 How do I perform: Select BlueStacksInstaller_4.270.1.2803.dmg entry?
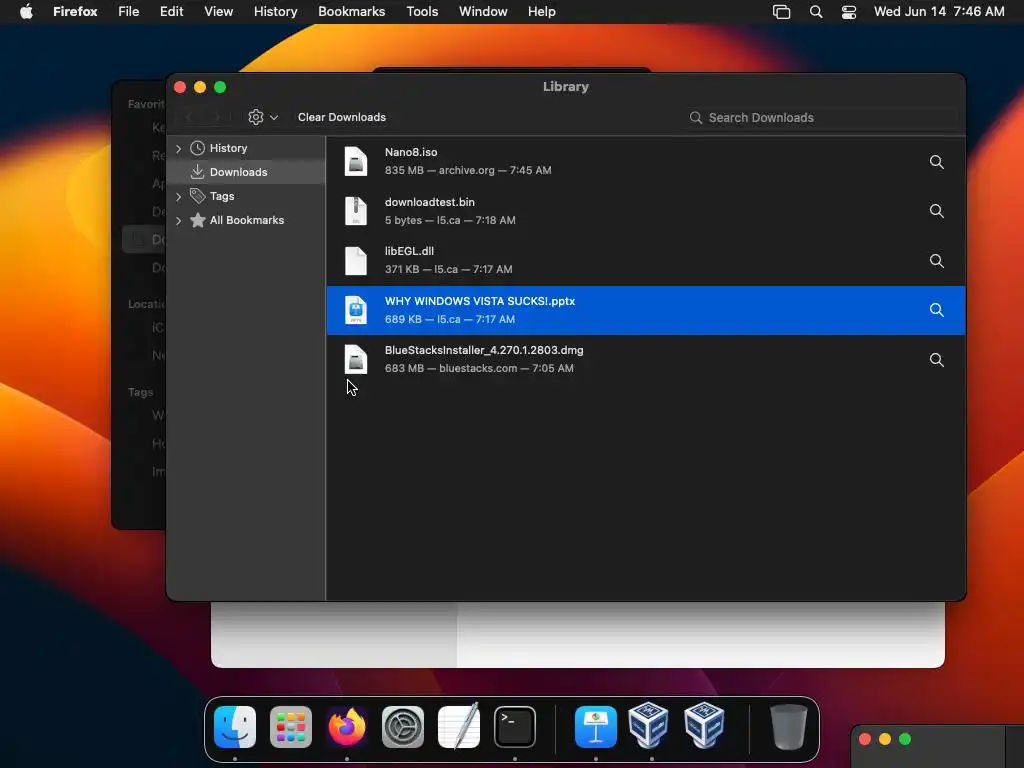(646, 359)
